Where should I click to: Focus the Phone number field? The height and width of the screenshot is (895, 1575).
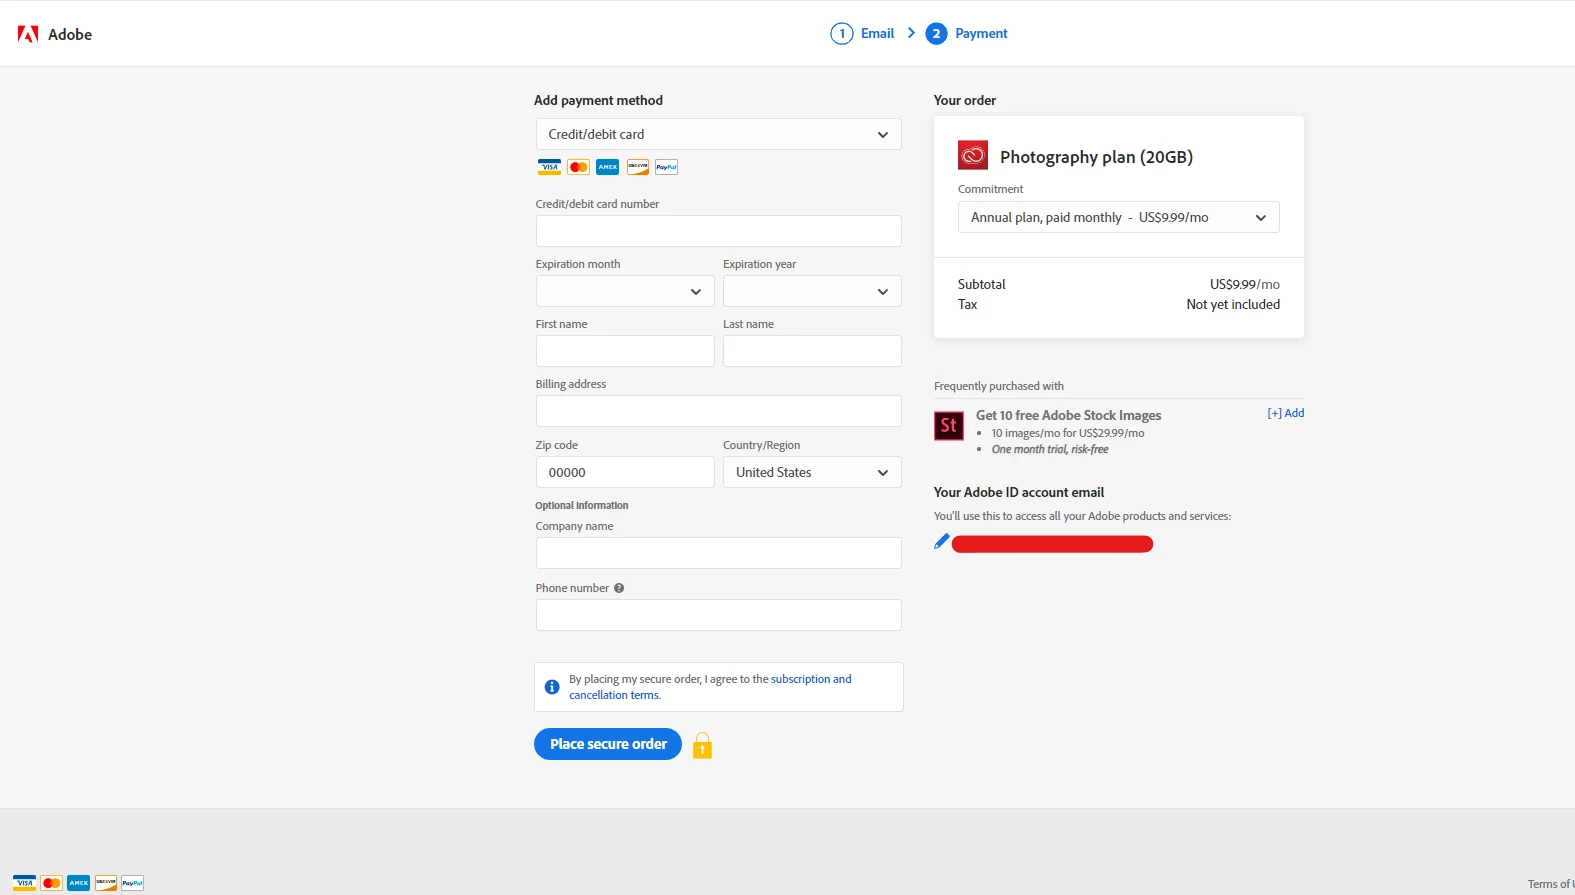click(718, 615)
